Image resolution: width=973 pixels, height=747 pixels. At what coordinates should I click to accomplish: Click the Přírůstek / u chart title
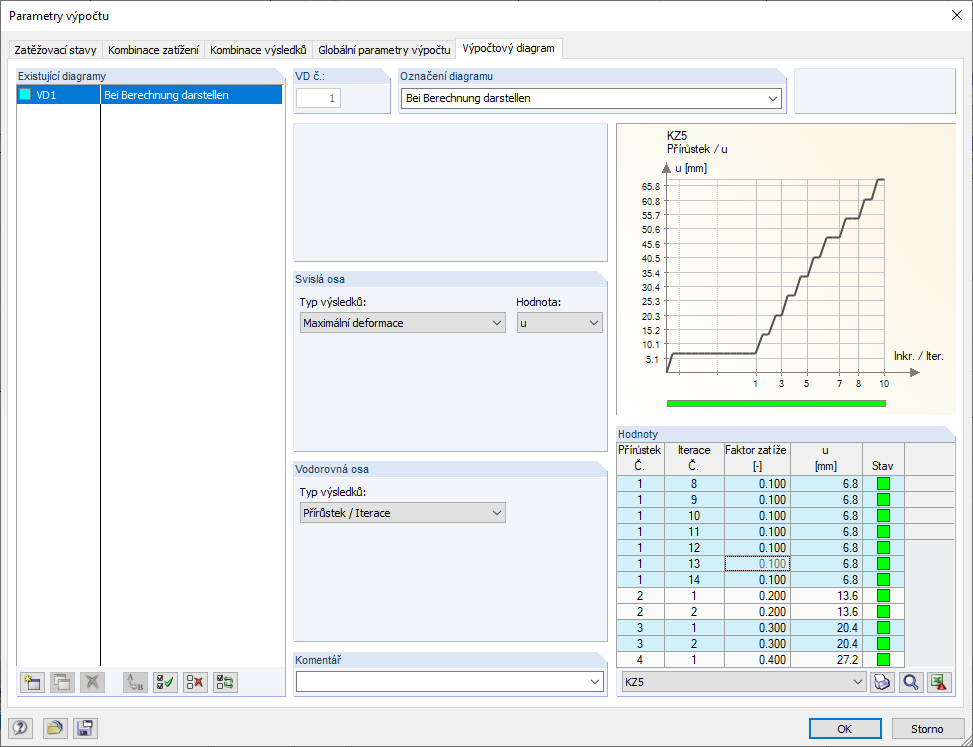[x=697, y=149]
